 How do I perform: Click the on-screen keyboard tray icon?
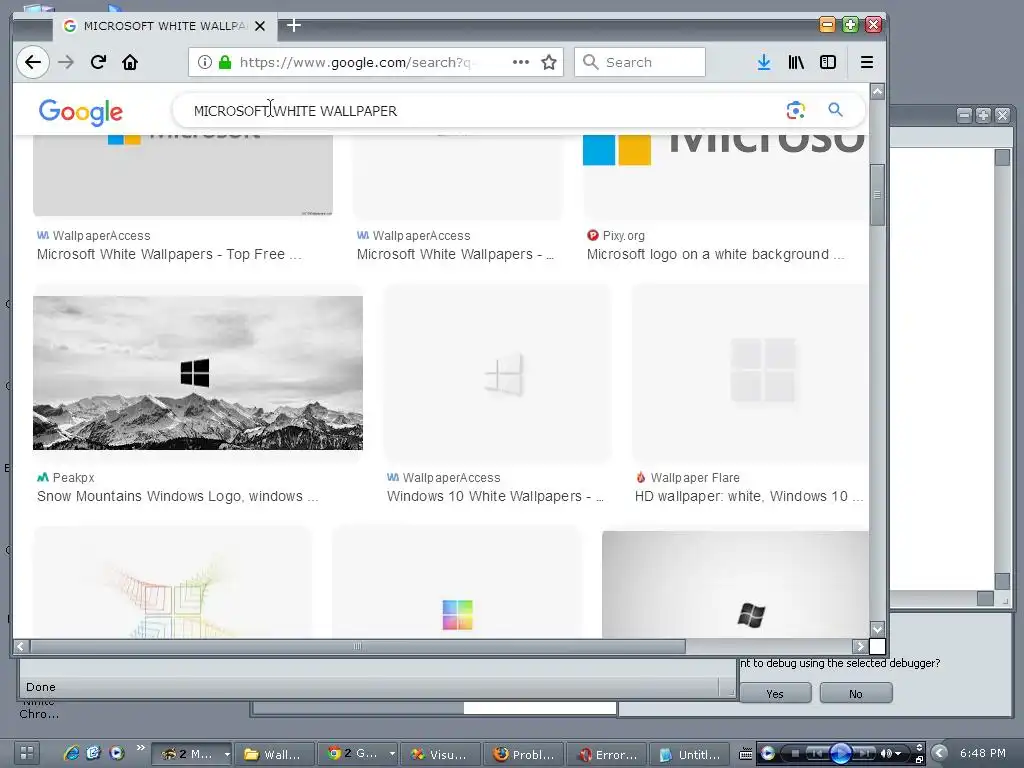pyautogui.click(x=745, y=754)
